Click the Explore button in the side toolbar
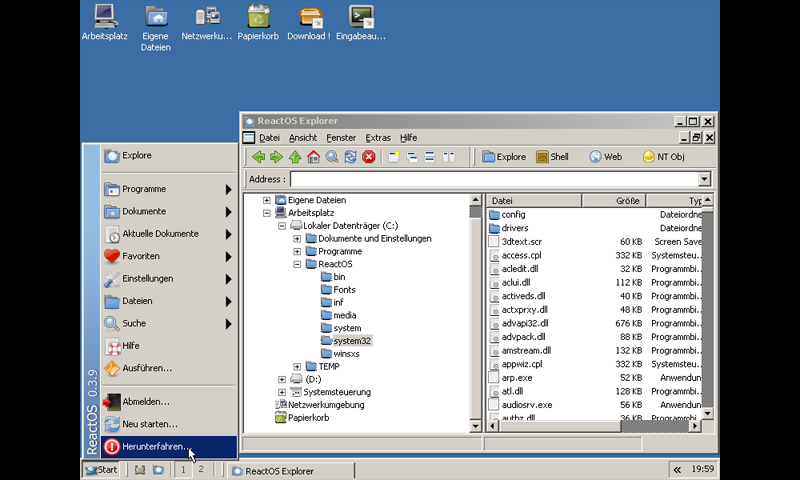 click(504, 157)
